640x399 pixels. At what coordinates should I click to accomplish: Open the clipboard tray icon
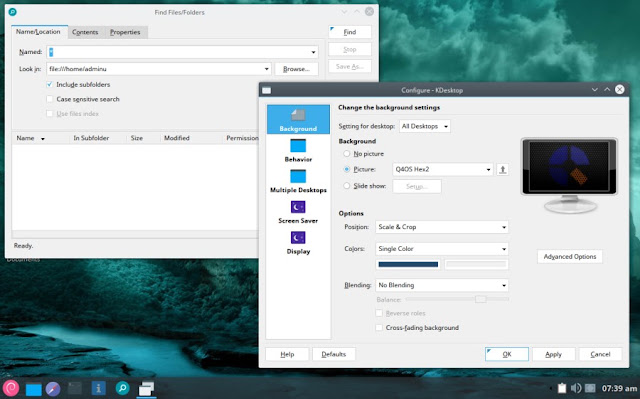point(562,388)
